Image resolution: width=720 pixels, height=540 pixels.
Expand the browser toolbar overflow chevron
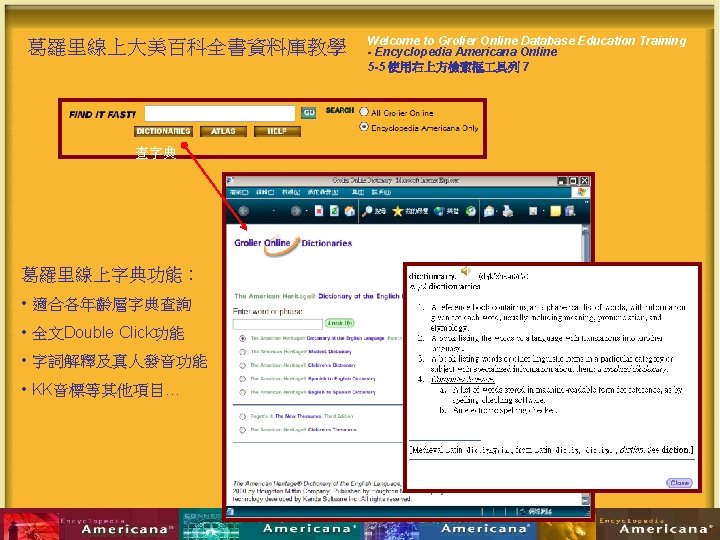point(586,202)
